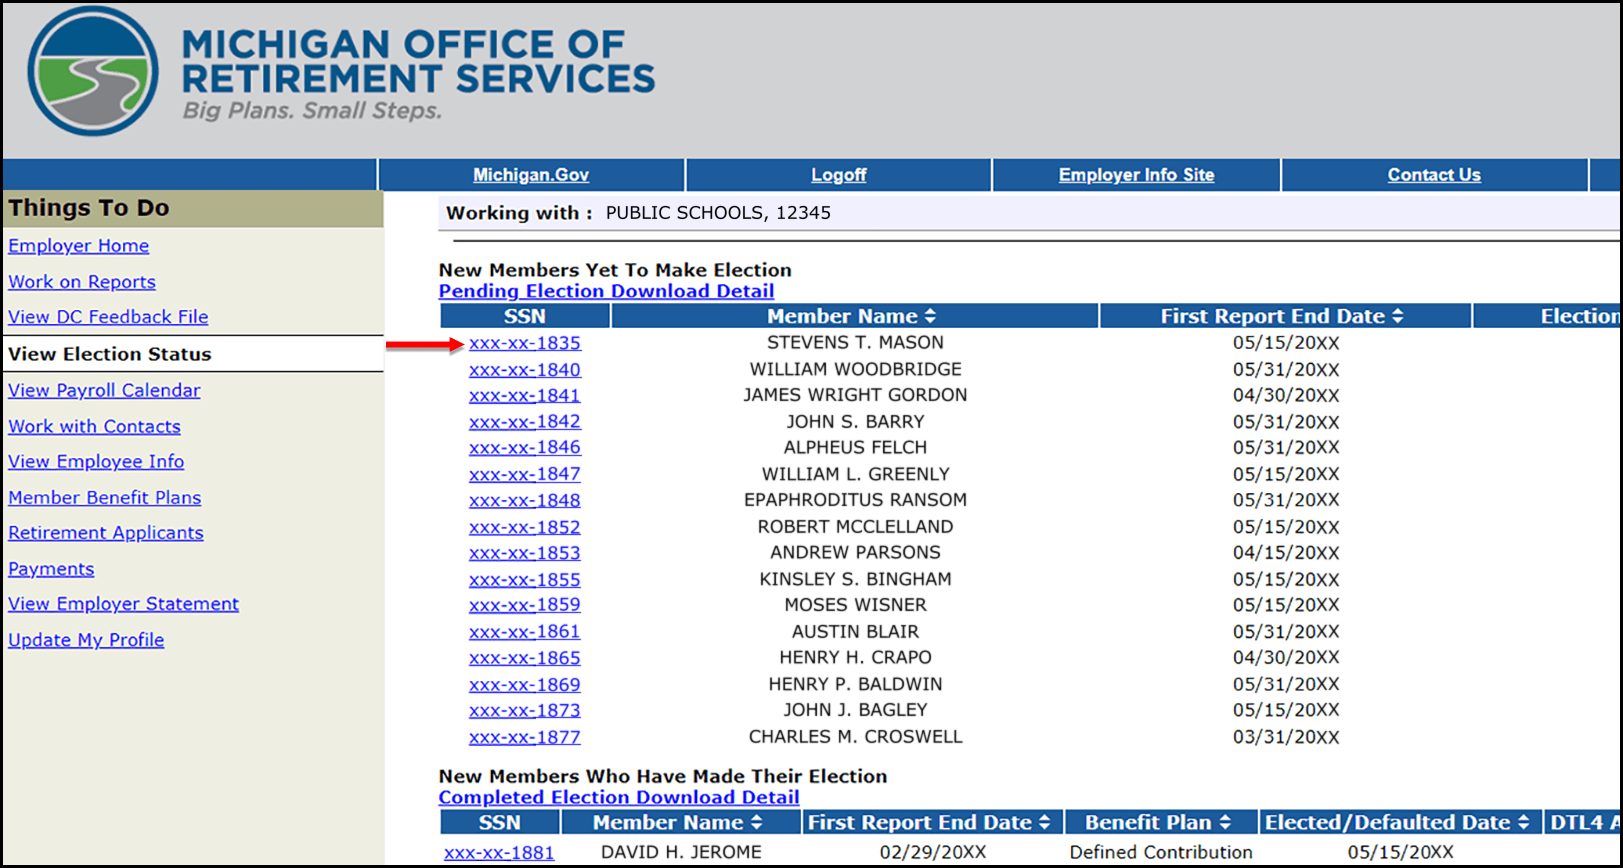Click Logoff in the navigation bar

point(838,175)
